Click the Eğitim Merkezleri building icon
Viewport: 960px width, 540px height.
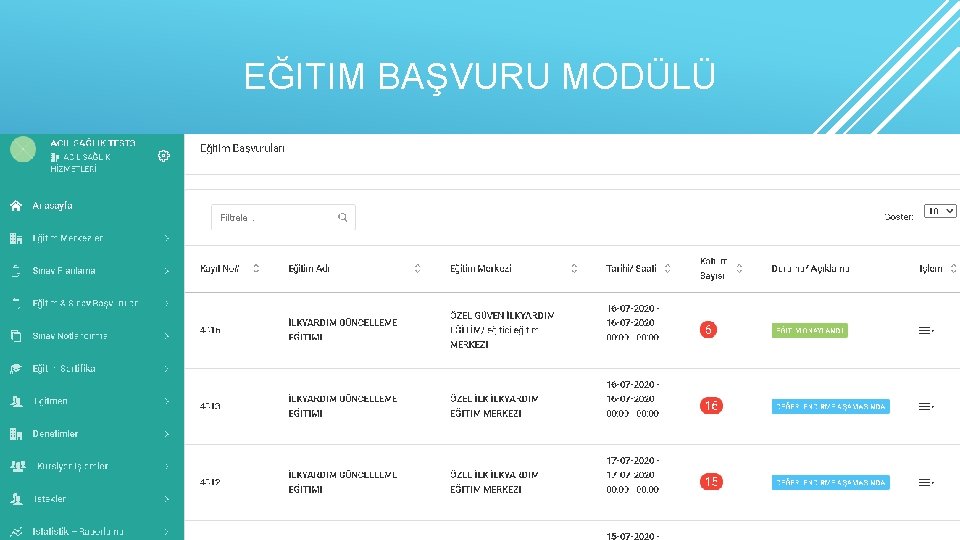click(x=16, y=238)
